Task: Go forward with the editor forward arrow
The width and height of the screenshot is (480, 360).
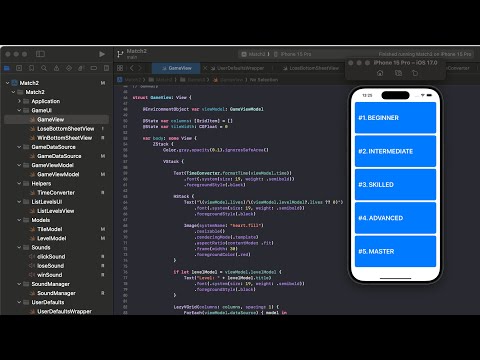Action: point(140,68)
